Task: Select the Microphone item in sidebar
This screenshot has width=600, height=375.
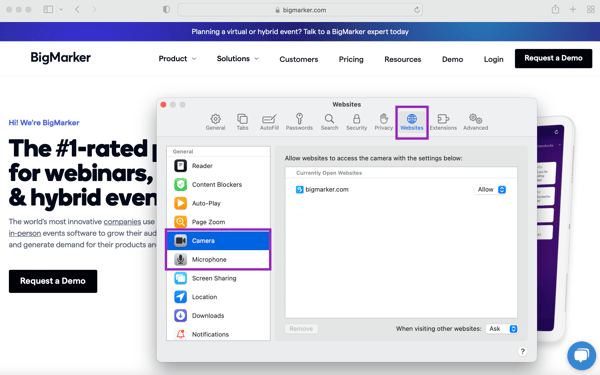Action: point(218,259)
